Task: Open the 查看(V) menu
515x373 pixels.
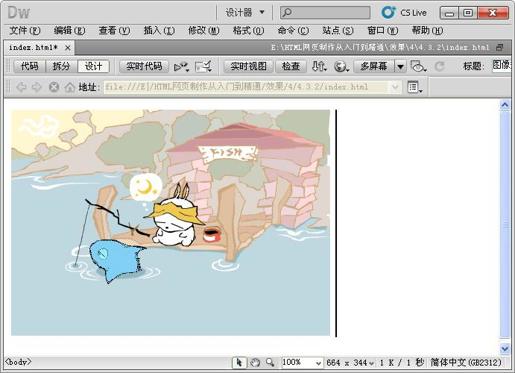Action: coord(114,31)
